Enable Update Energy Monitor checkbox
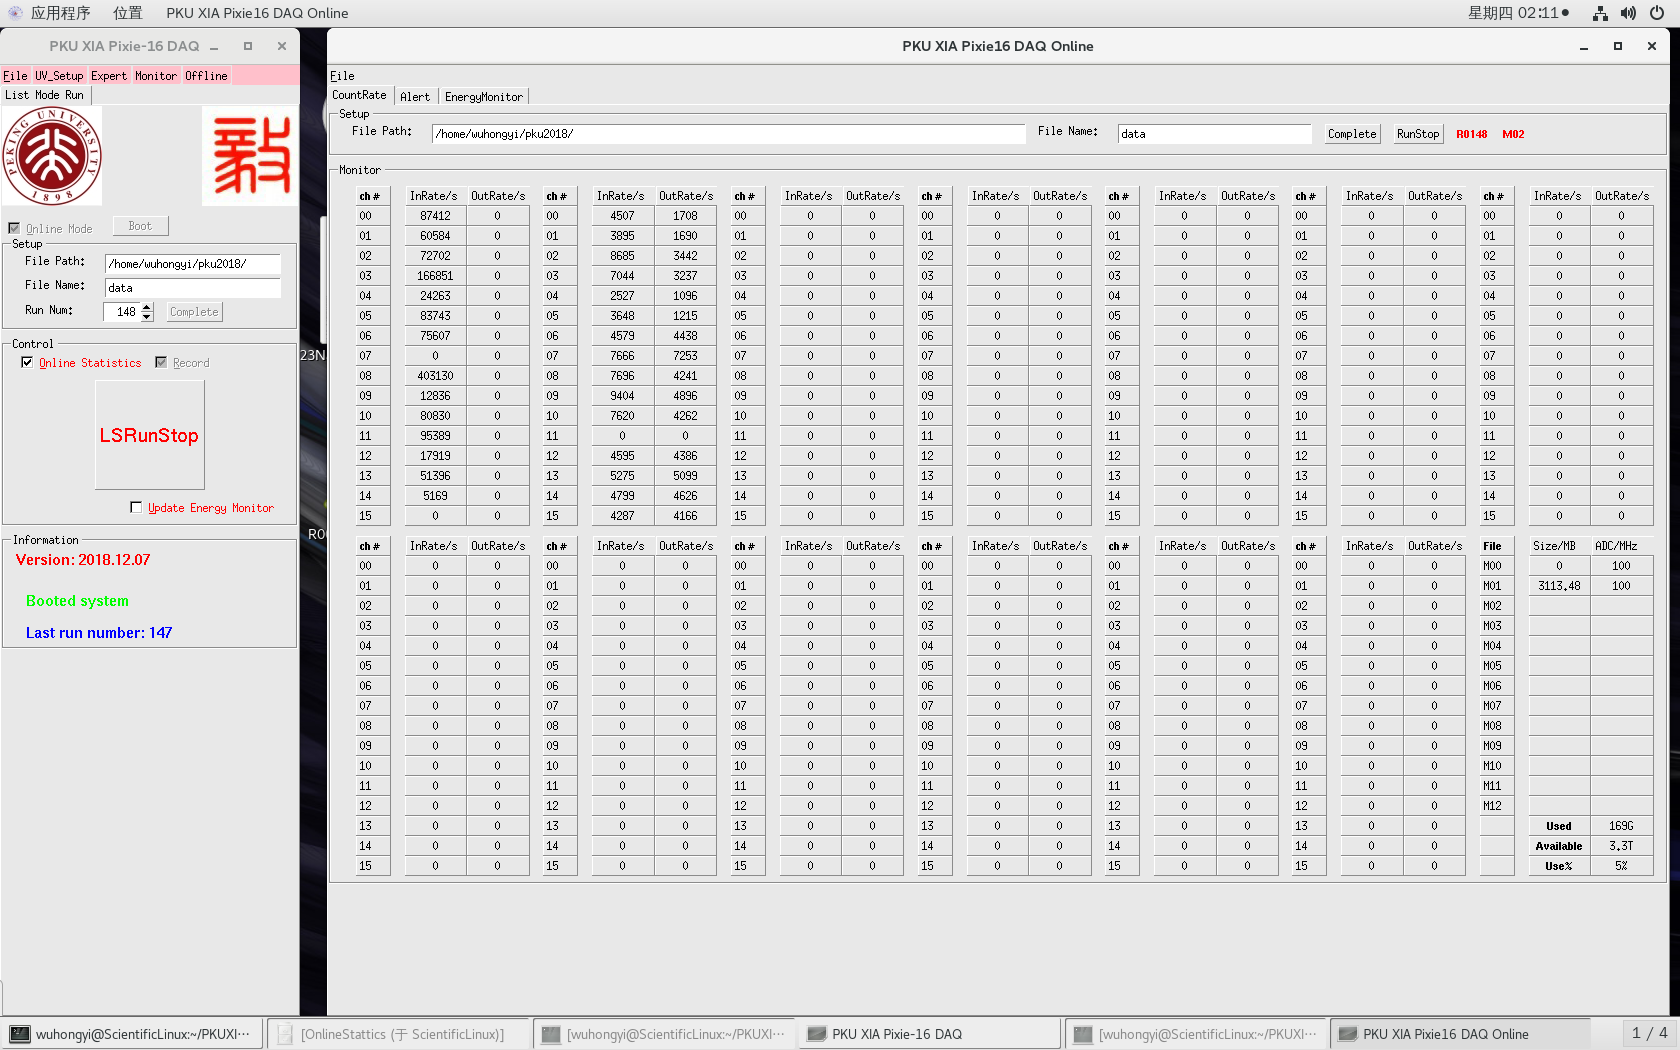The image size is (1680, 1050). click(x=136, y=507)
